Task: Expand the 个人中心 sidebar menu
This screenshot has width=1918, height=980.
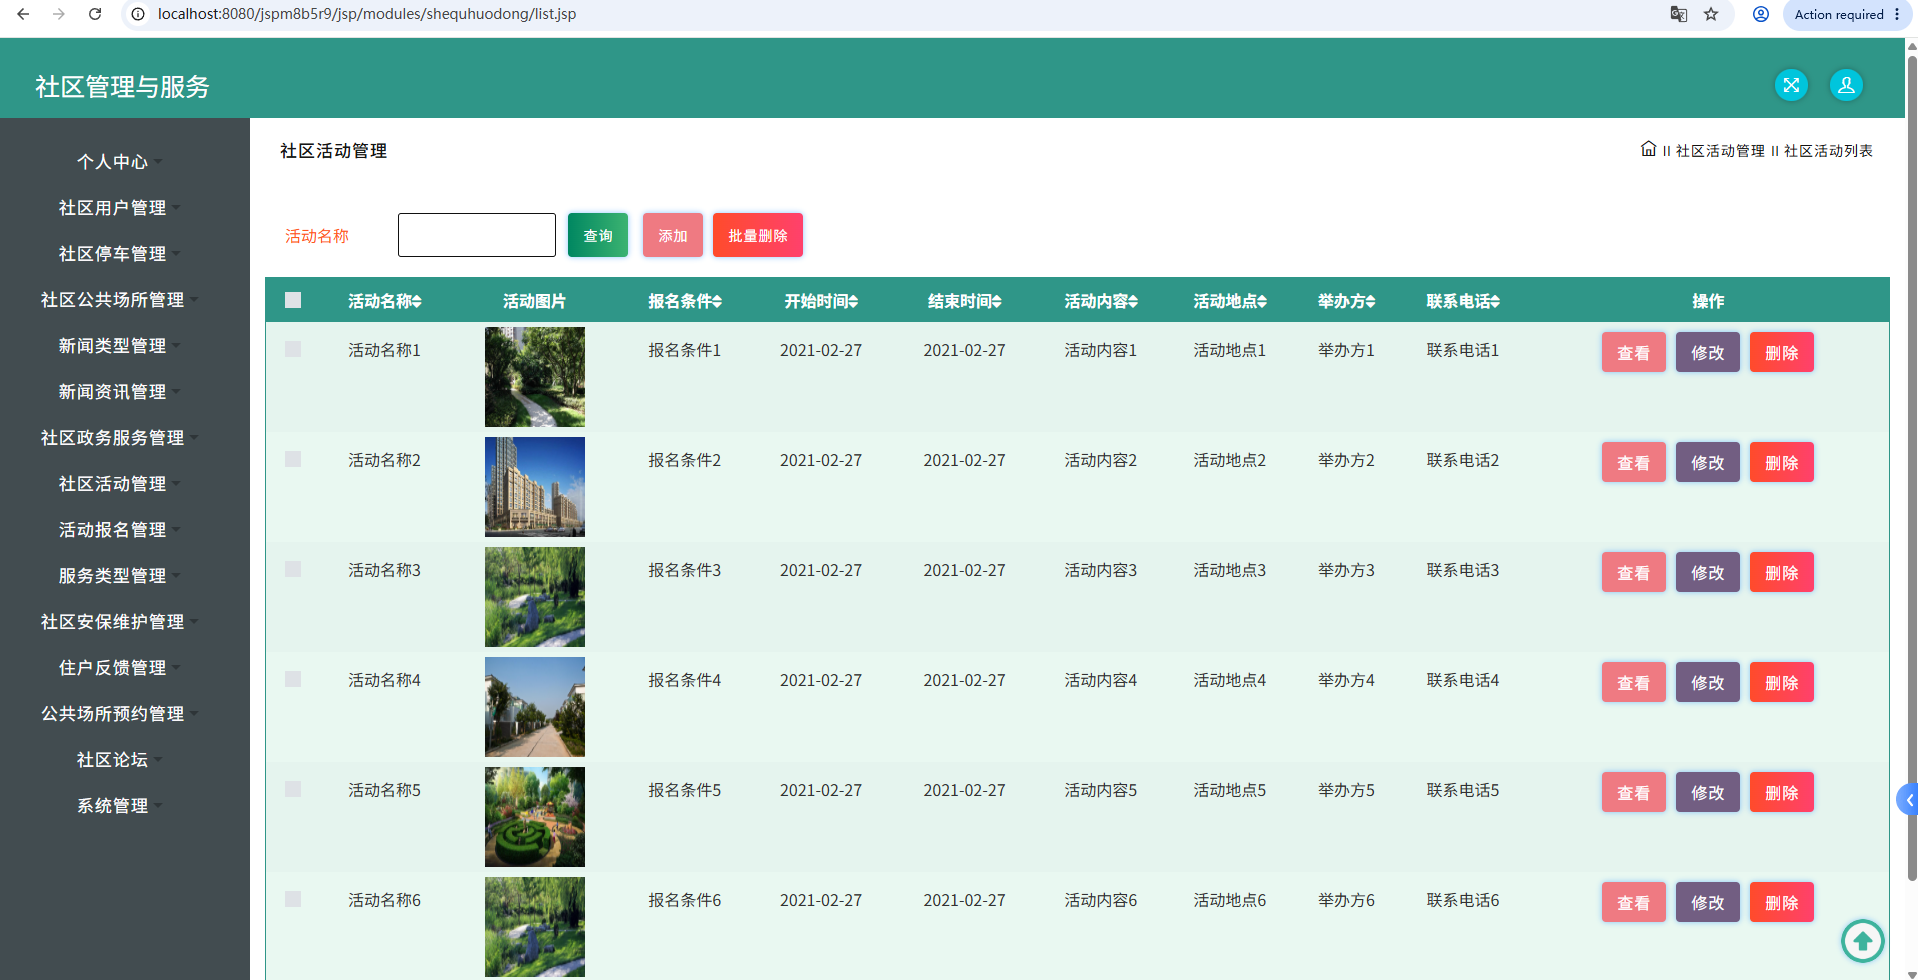Action: (119, 162)
